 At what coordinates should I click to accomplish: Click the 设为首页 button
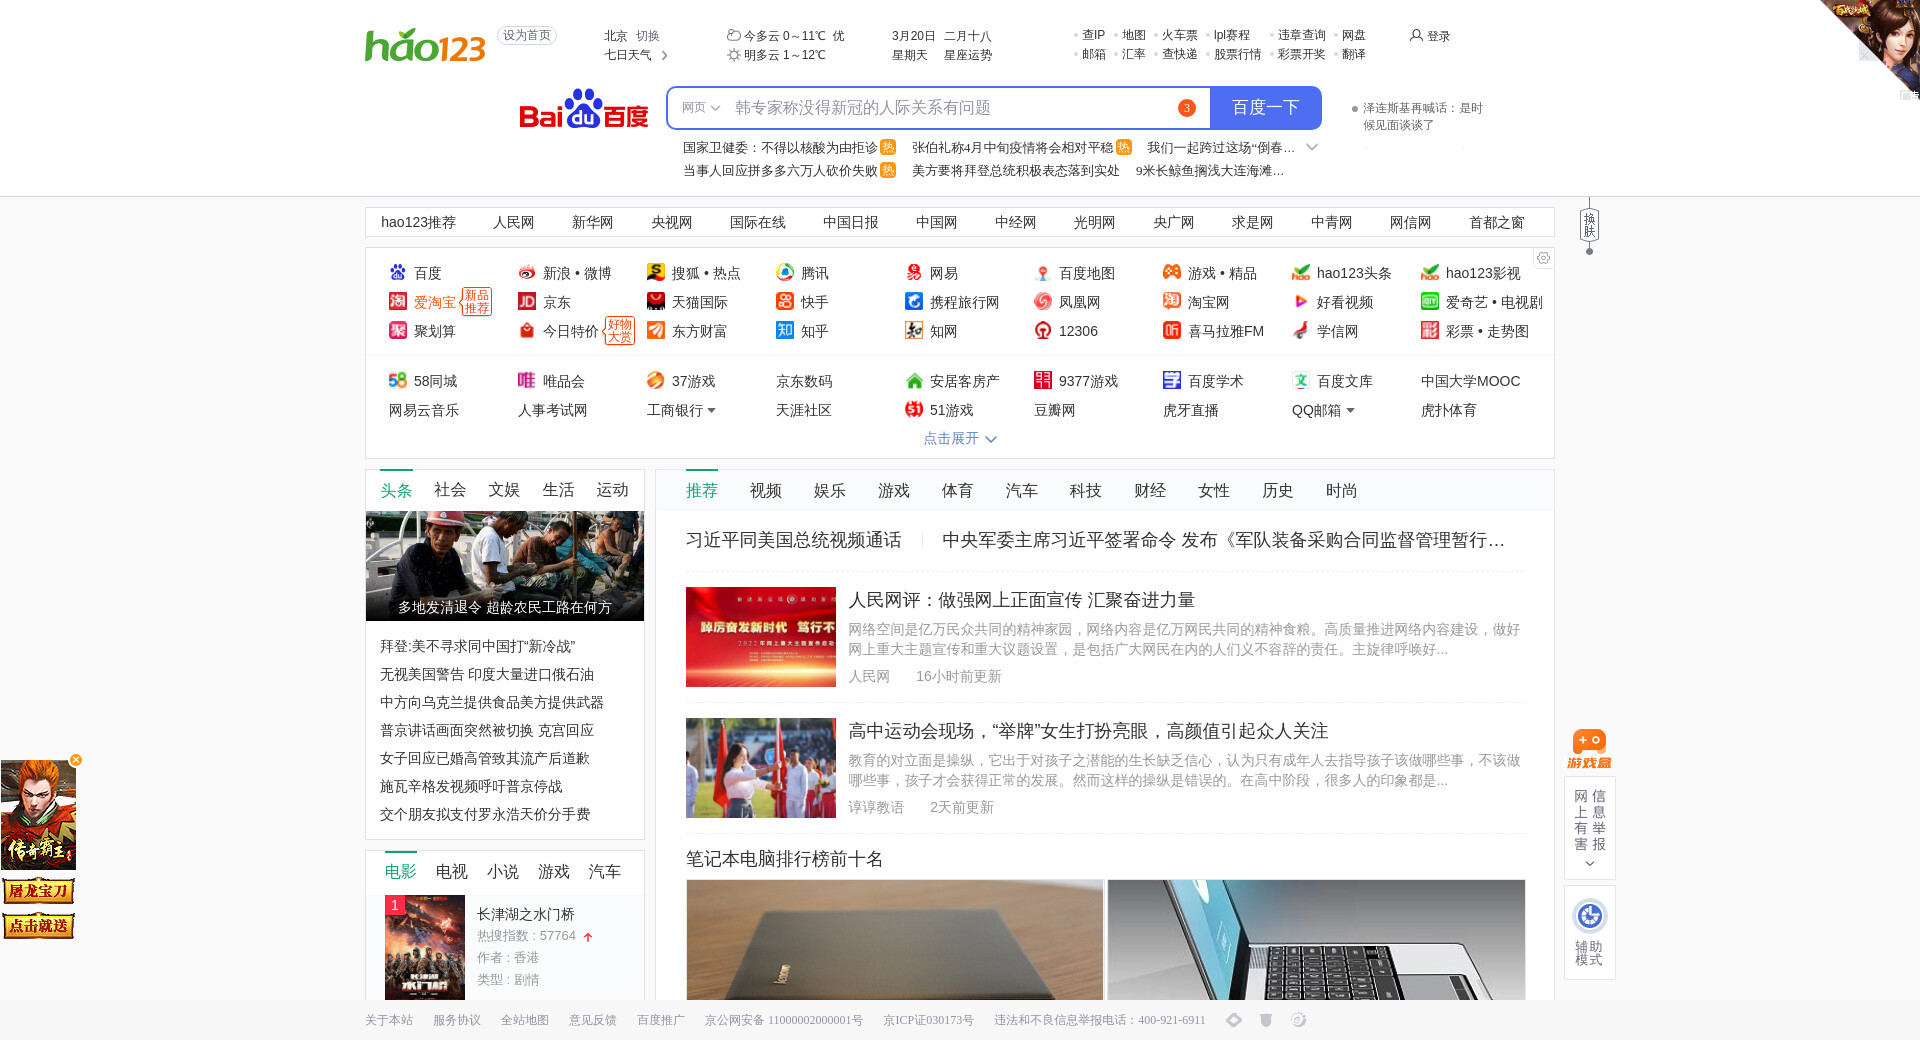tap(527, 36)
